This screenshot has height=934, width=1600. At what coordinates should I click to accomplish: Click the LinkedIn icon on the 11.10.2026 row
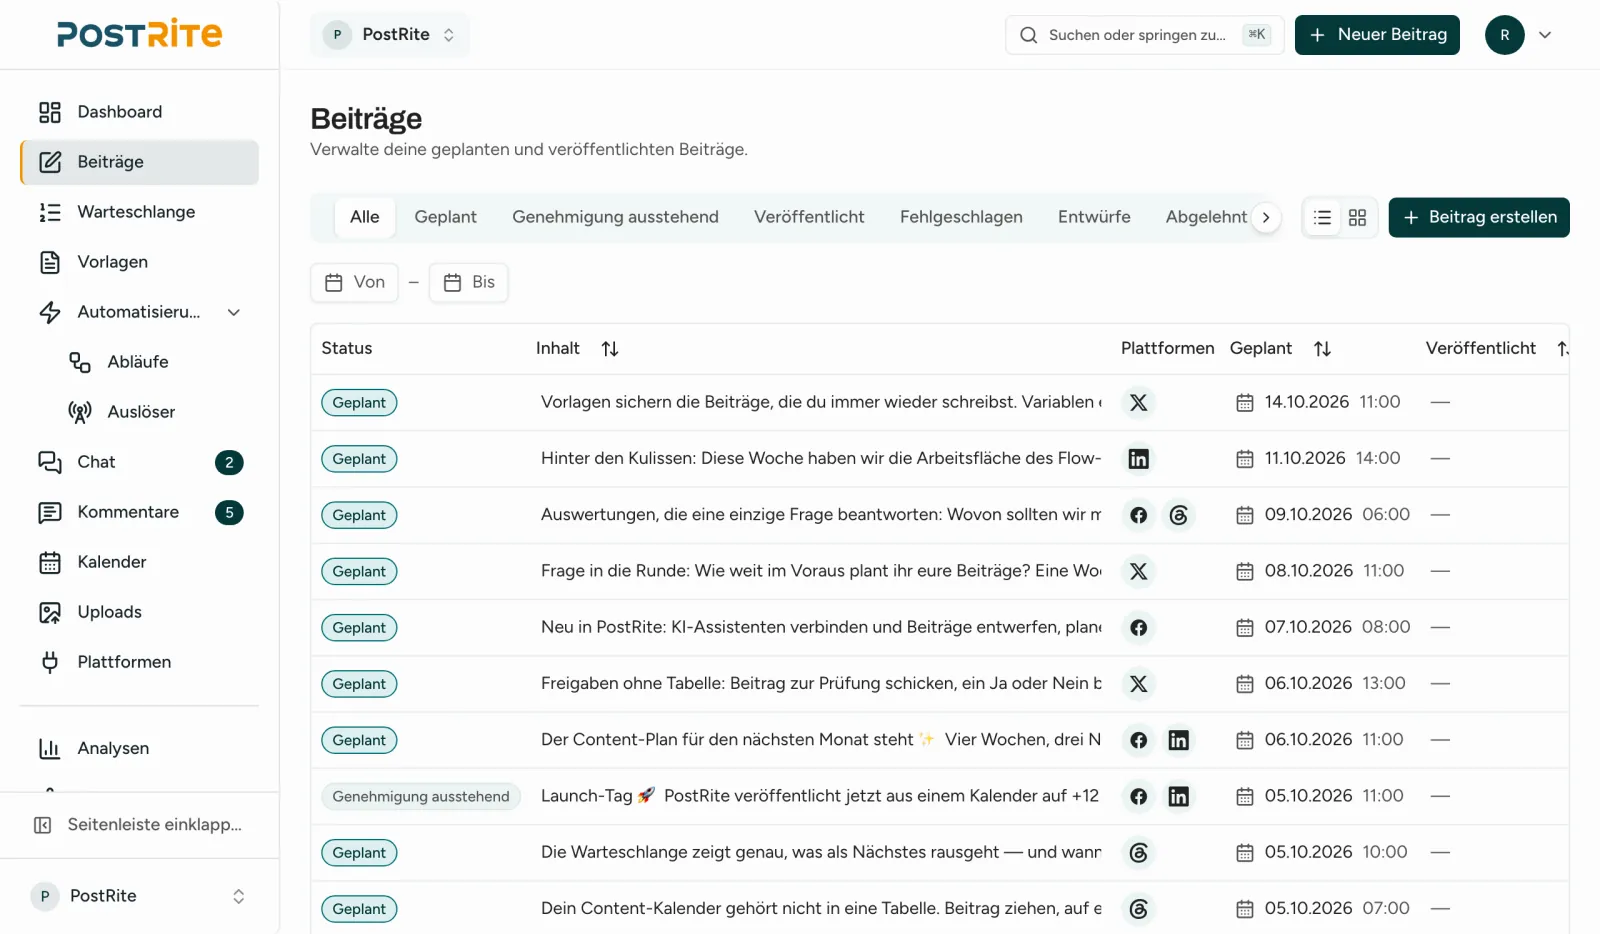click(1138, 459)
